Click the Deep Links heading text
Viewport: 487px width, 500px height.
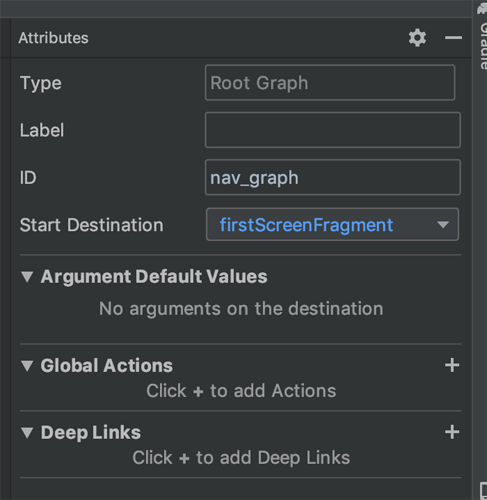click(x=91, y=433)
